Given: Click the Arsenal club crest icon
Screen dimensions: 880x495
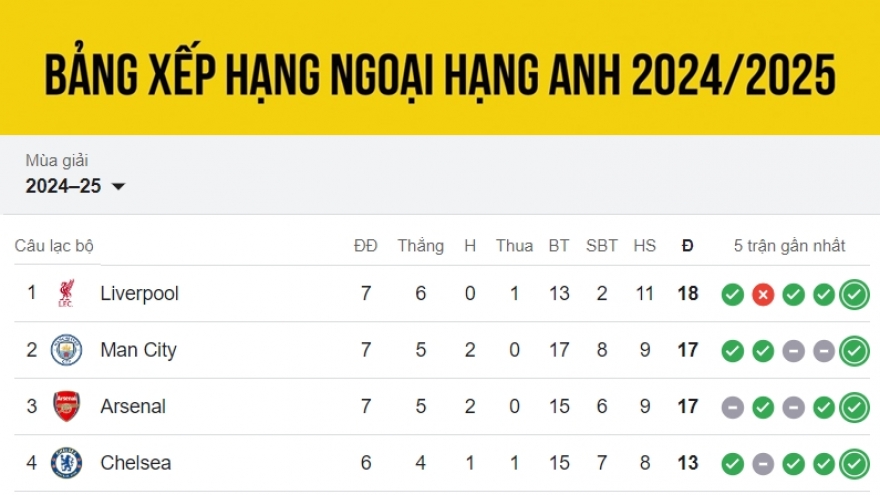Looking at the screenshot, I should point(66,406).
